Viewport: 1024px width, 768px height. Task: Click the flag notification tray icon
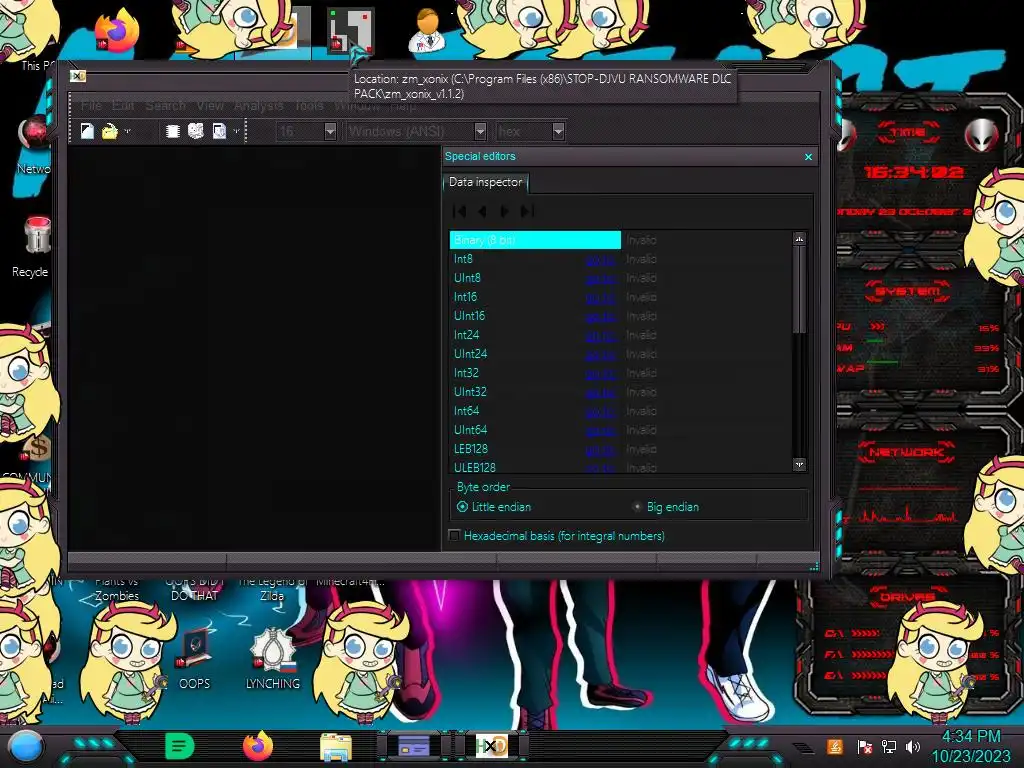pos(865,746)
